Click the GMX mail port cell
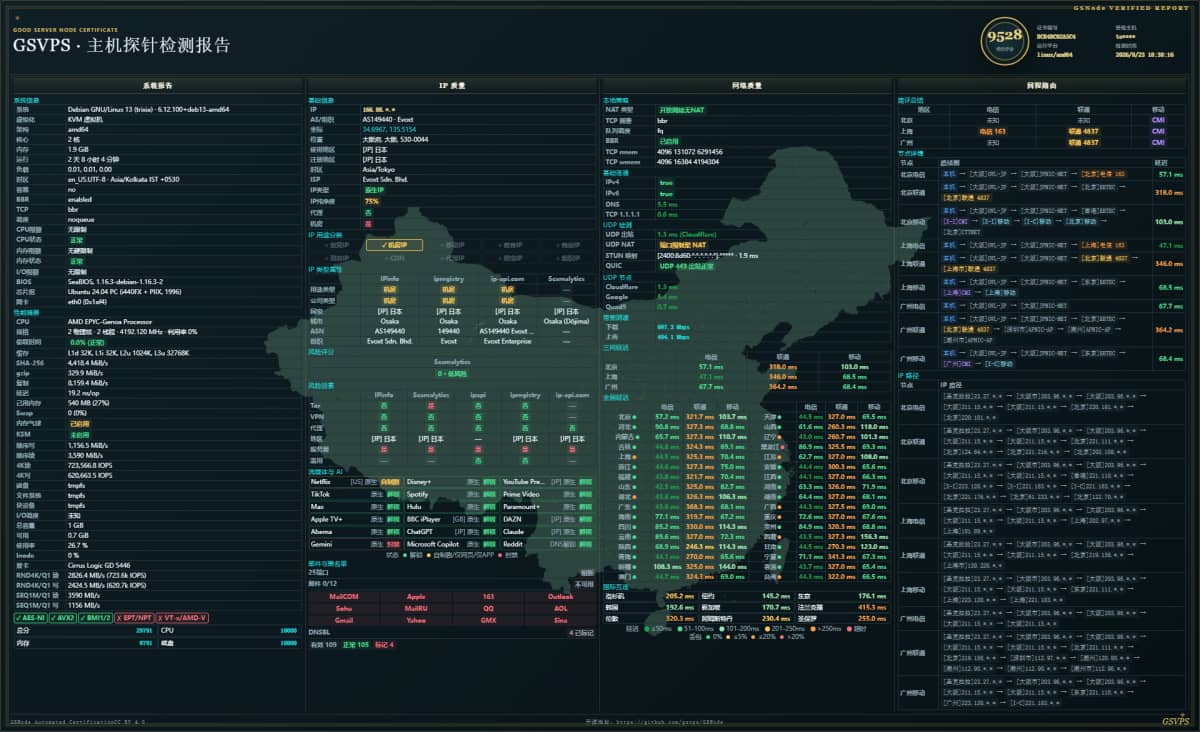The image size is (1200, 732). click(488, 620)
